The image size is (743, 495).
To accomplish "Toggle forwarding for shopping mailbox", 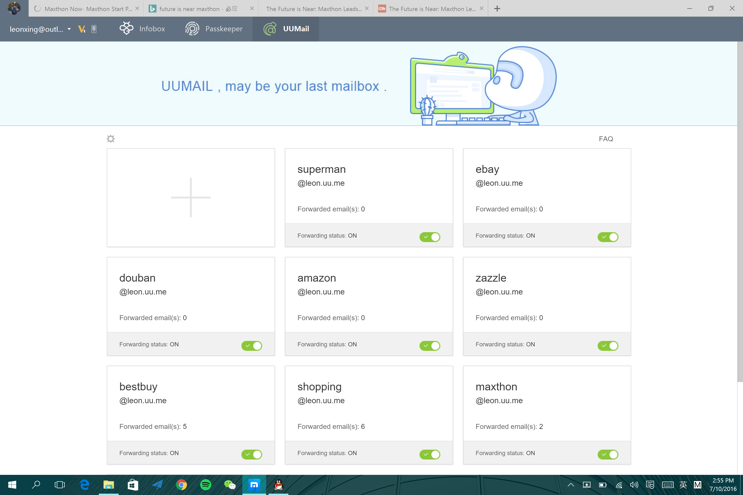I will pyautogui.click(x=430, y=454).
